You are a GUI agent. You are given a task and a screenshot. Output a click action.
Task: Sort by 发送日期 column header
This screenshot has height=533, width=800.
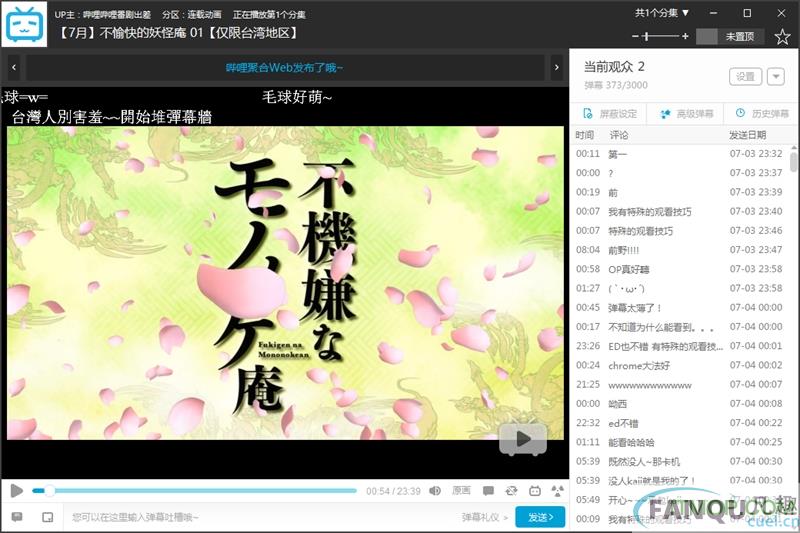tap(747, 135)
